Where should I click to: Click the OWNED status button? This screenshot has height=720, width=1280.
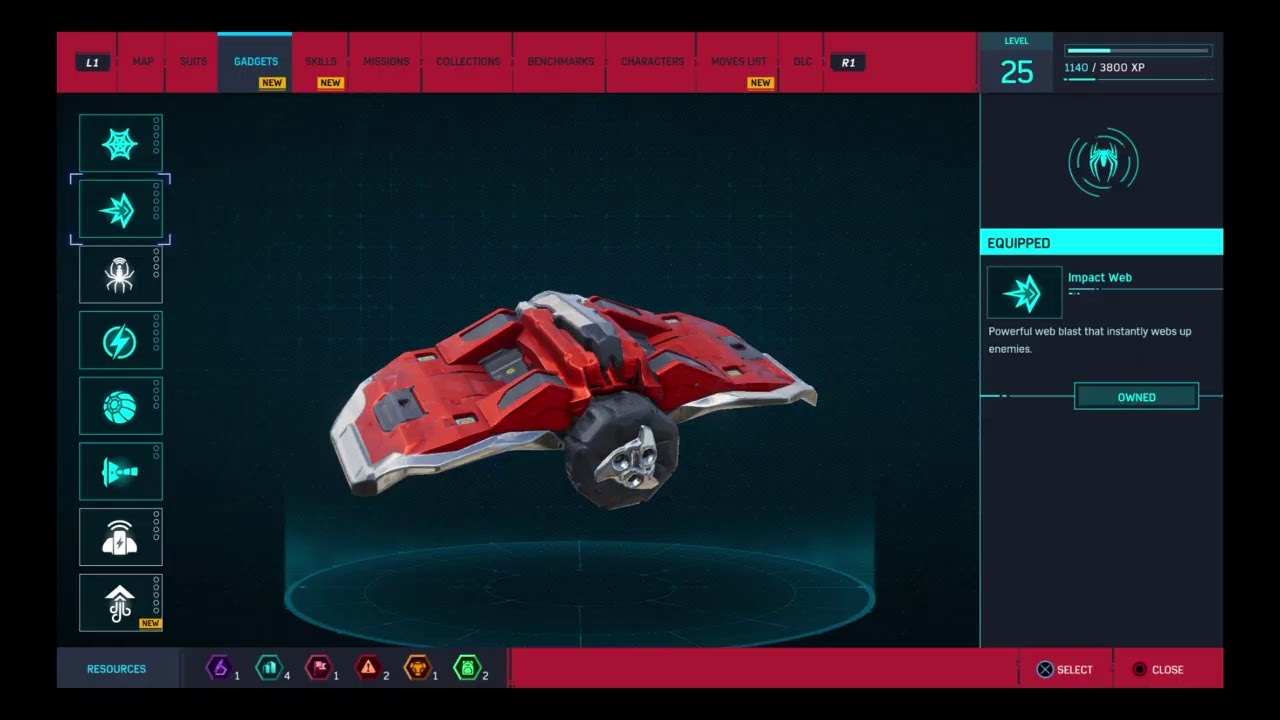[1136, 397]
